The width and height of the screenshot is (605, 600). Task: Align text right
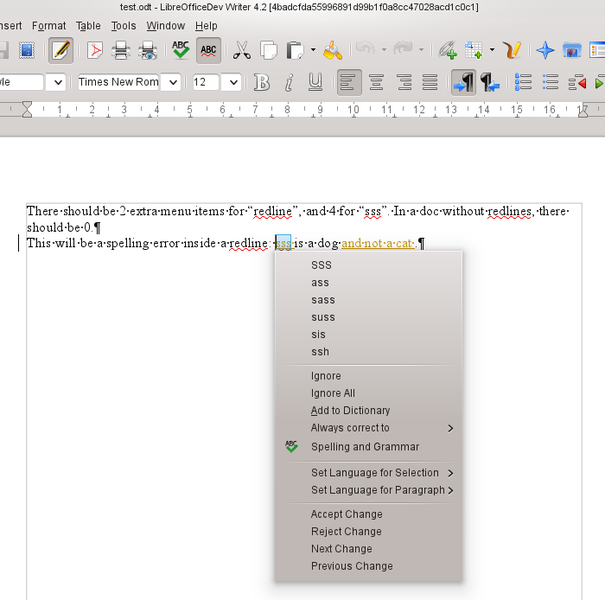pyautogui.click(x=404, y=82)
